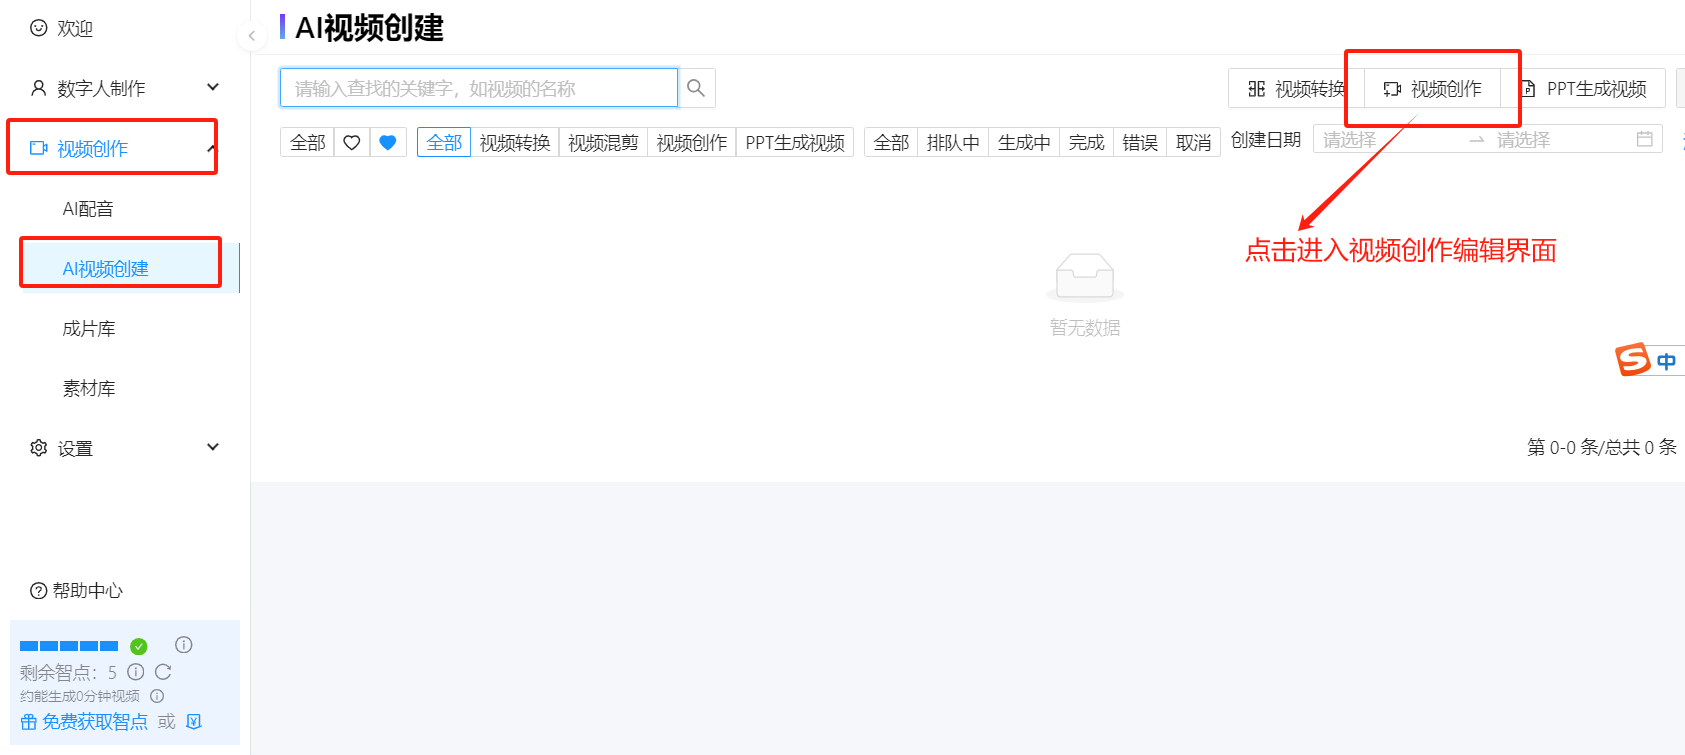Click refresh icon beside 剩余智点

click(163, 672)
